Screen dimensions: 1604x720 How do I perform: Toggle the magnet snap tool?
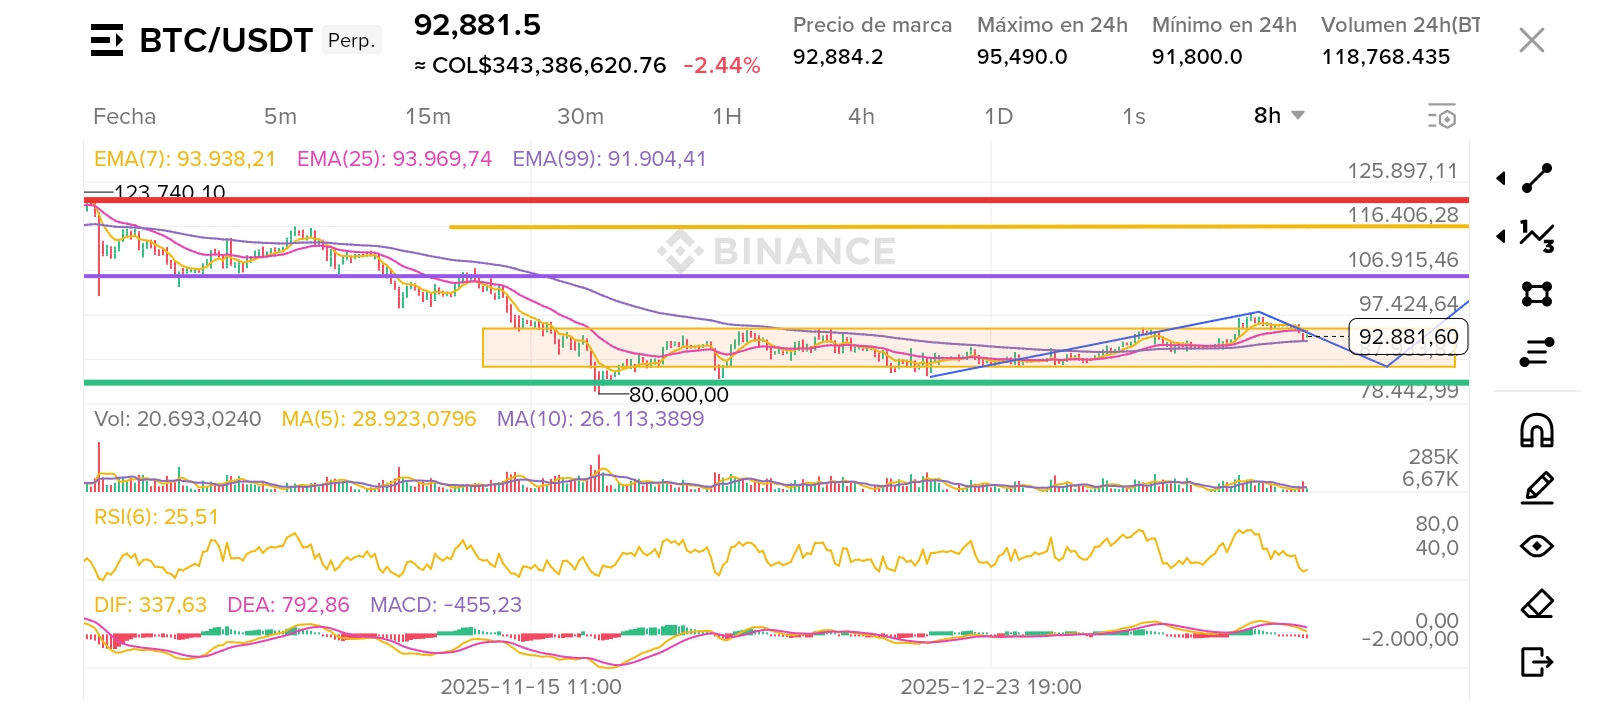tap(1537, 430)
